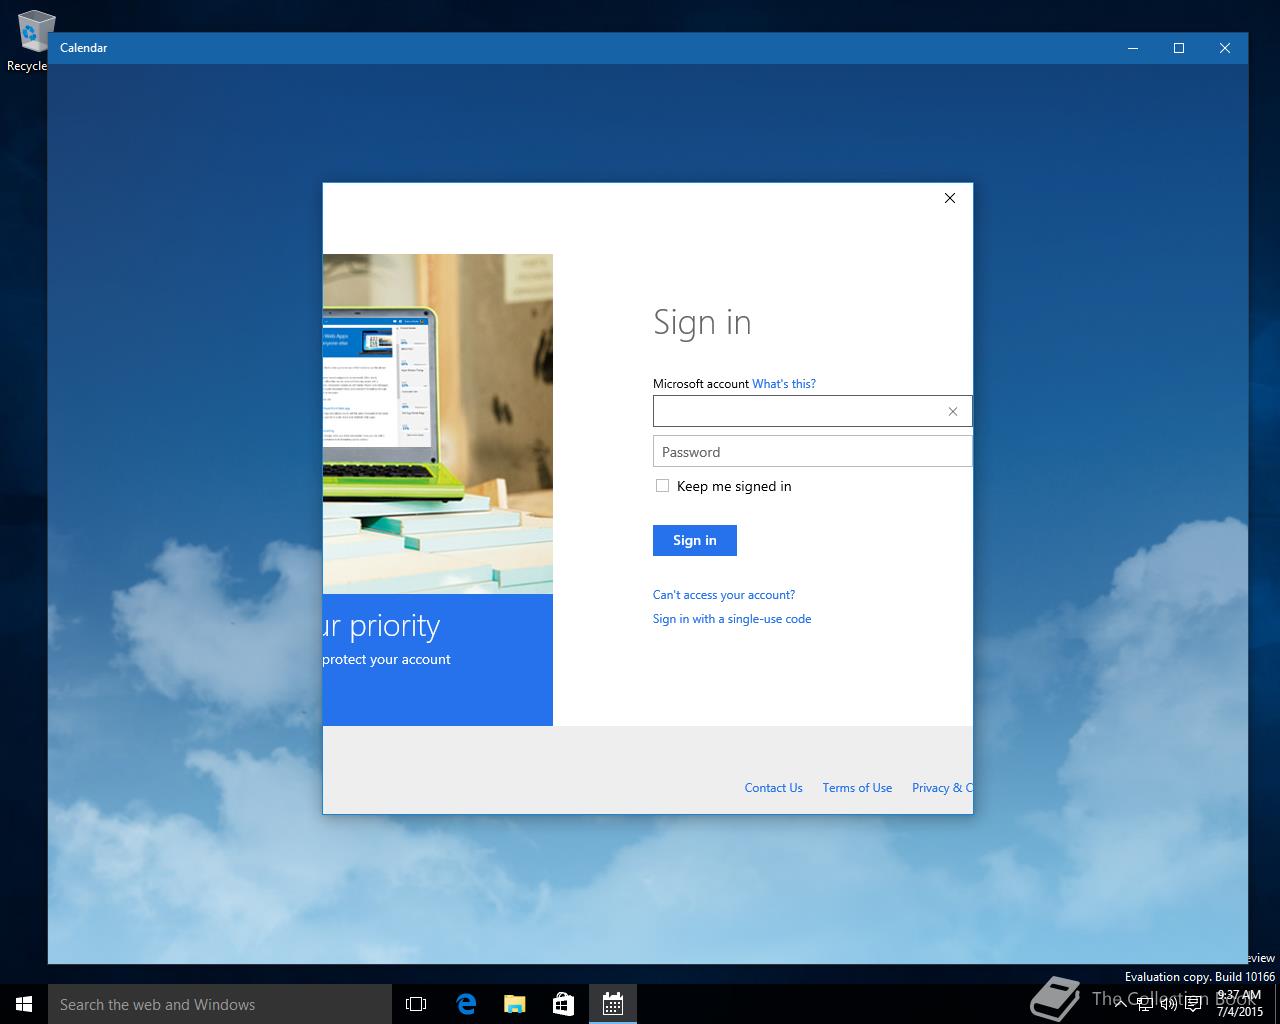Minimize the Calendar window
The height and width of the screenshot is (1024, 1280).
point(1133,48)
